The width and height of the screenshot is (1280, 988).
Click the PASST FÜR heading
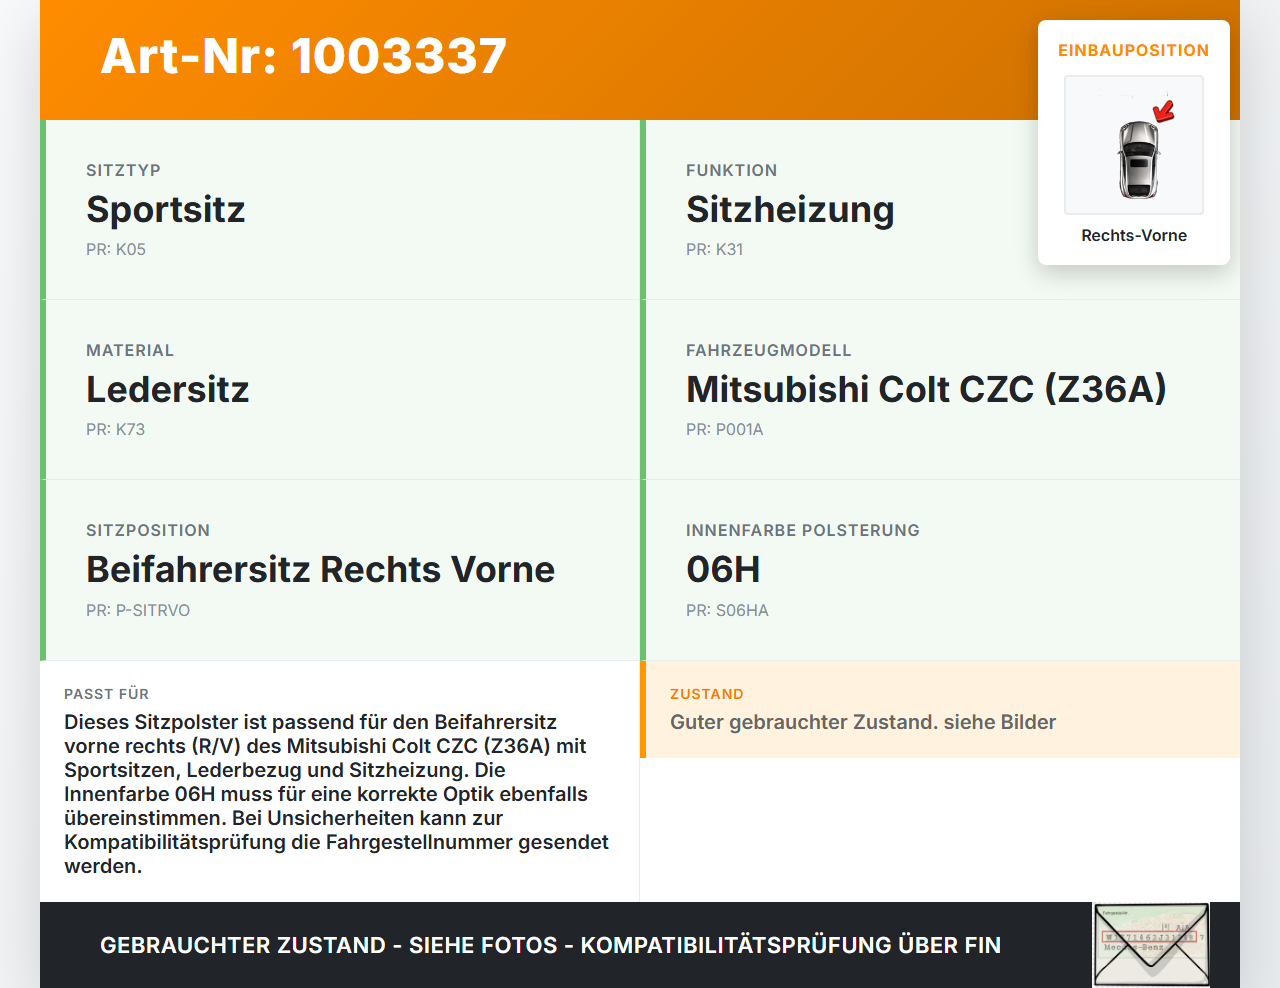(x=107, y=694)
